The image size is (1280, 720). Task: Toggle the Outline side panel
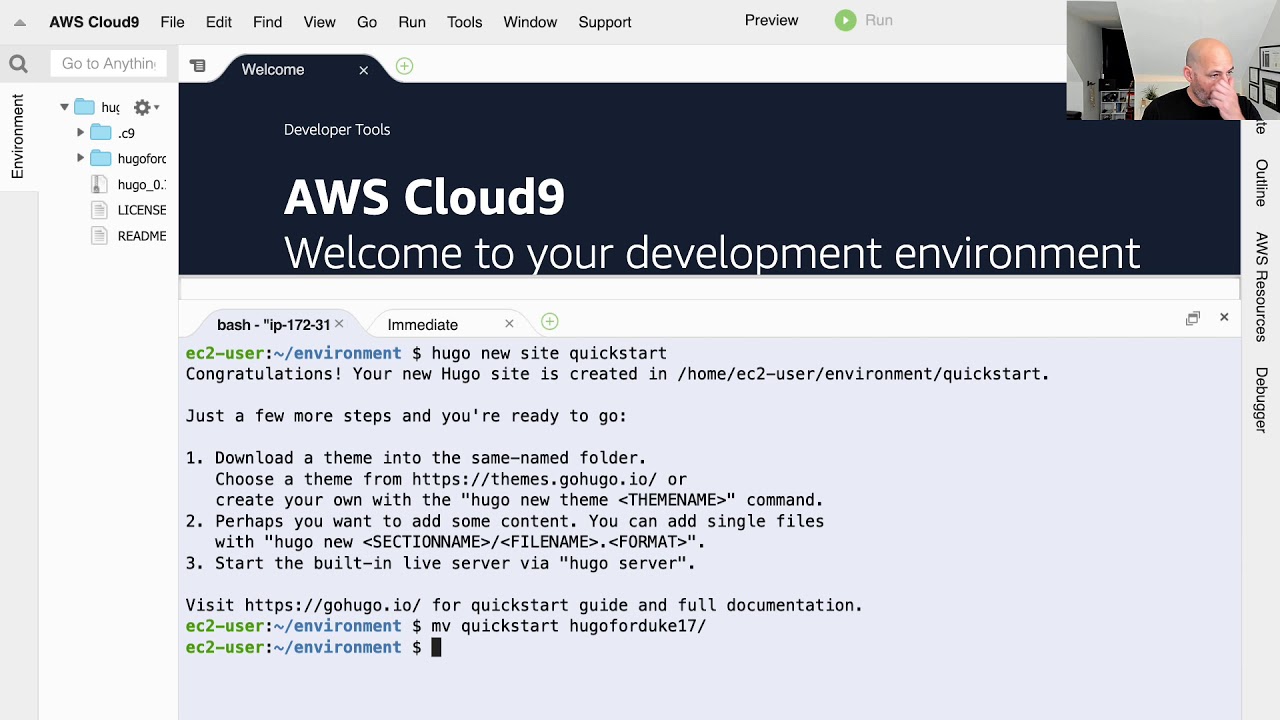click(x=1261, y=183)
